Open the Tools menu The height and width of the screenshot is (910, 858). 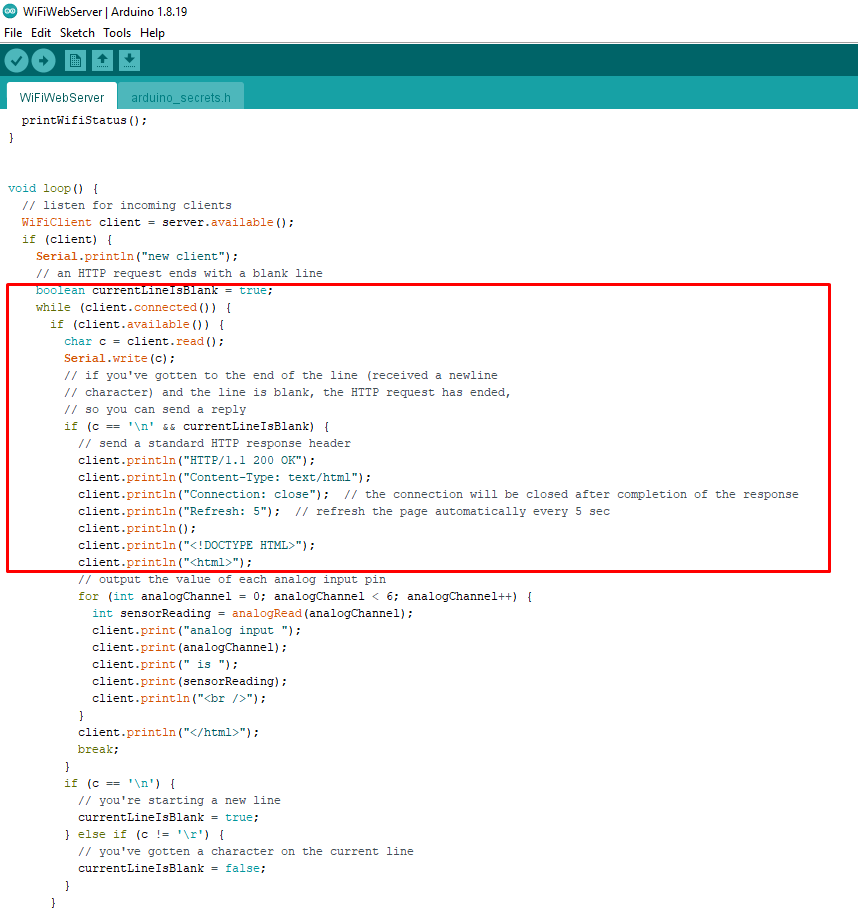(x=117, y=33)
